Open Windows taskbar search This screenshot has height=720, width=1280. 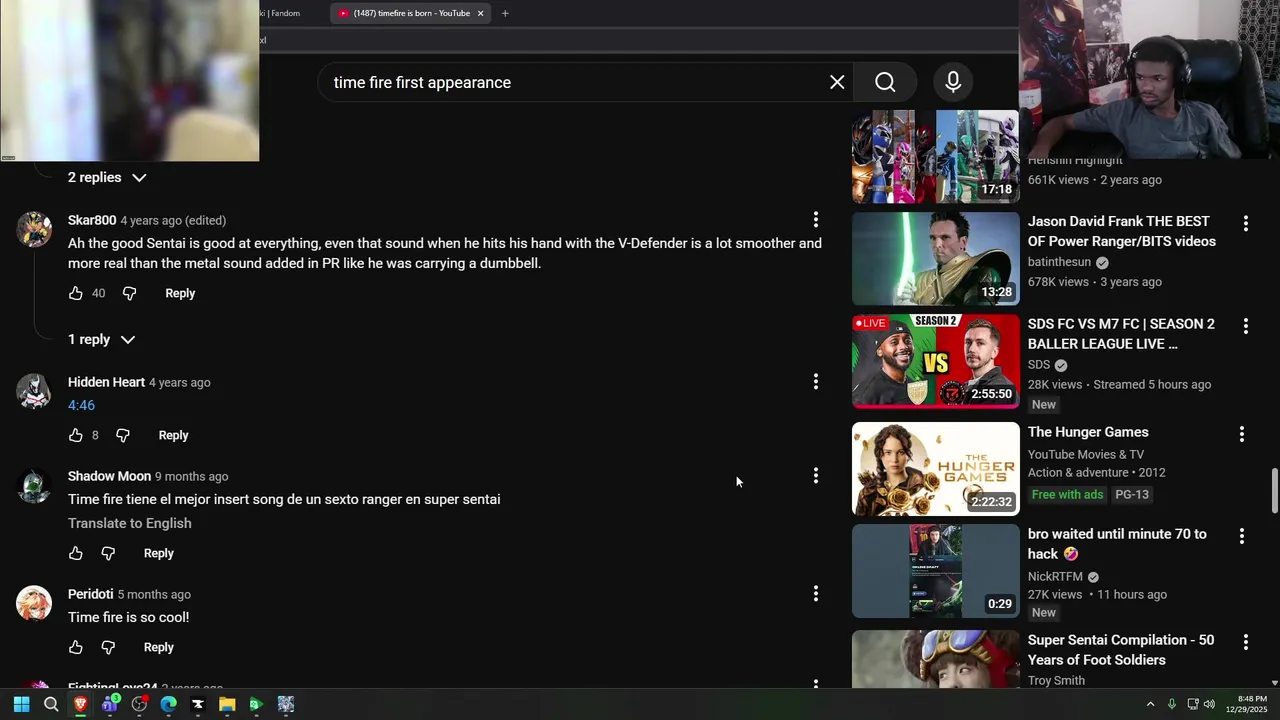tap(51, 704)
